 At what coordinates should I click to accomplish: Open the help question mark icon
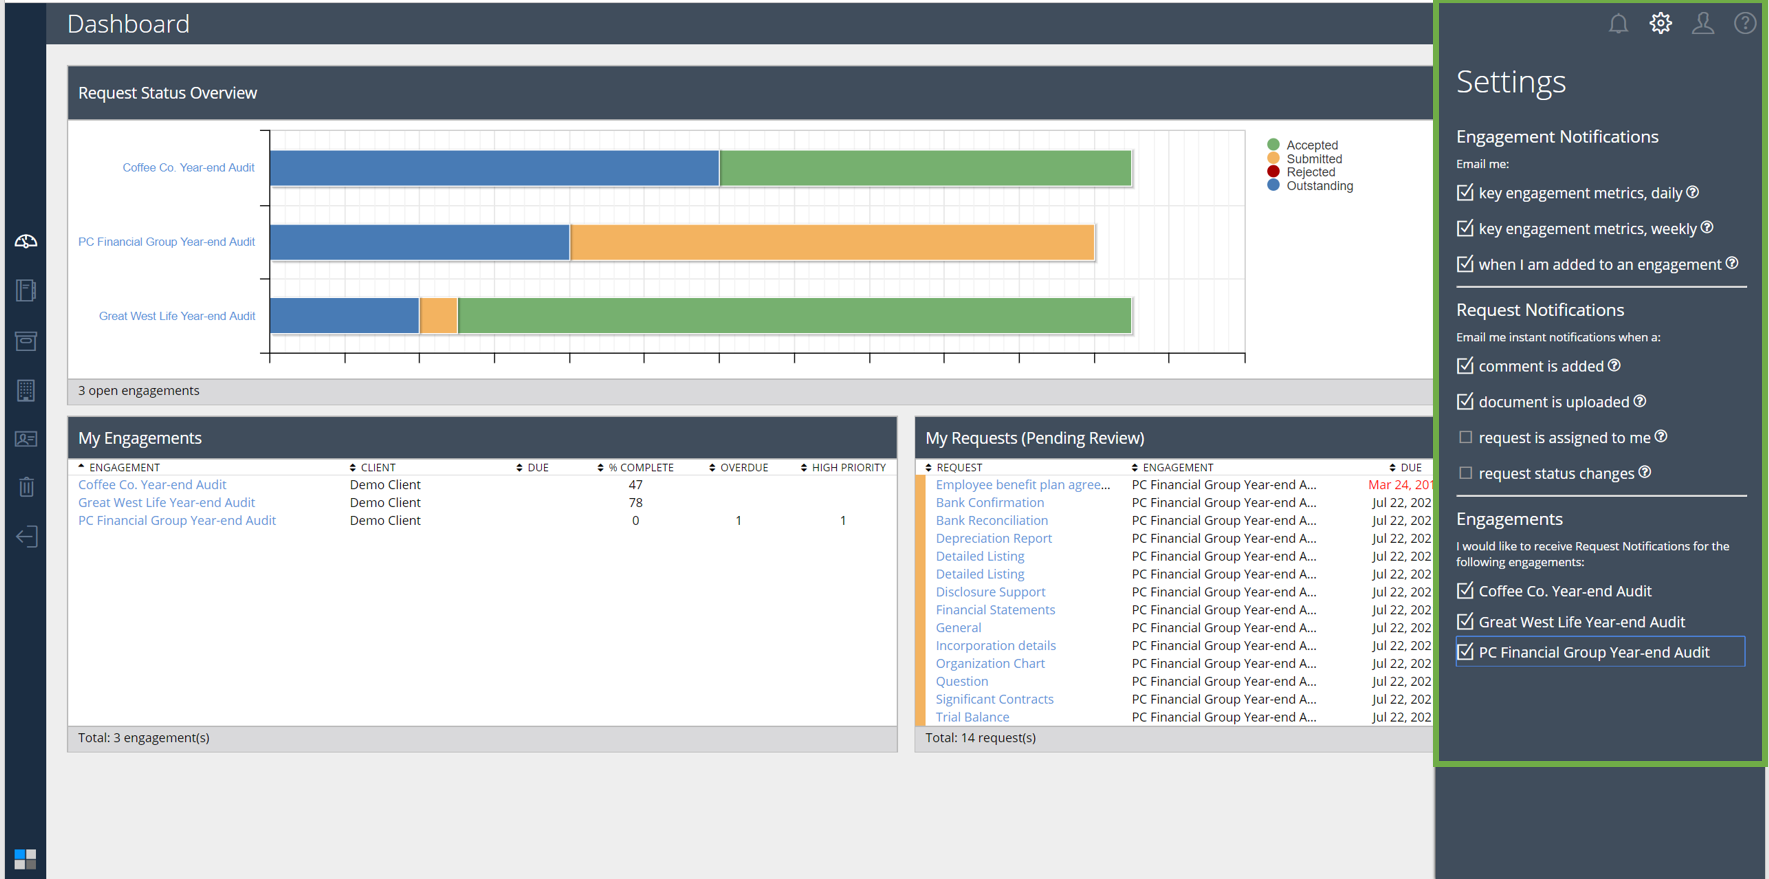[x=1744, y=24]
